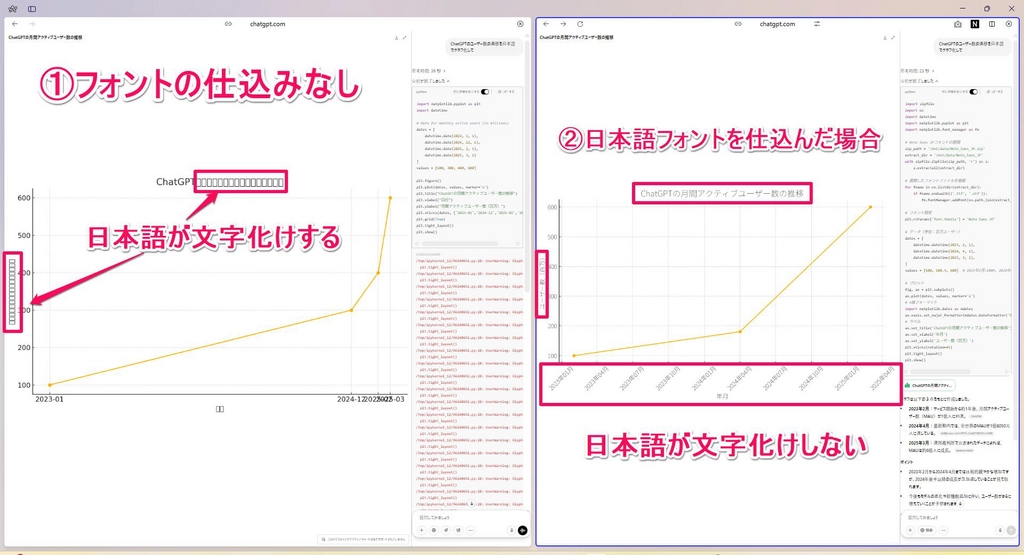Expand the thinking time in the left pane
Screen dimensions: 1024x555
[x=428, y=71]
